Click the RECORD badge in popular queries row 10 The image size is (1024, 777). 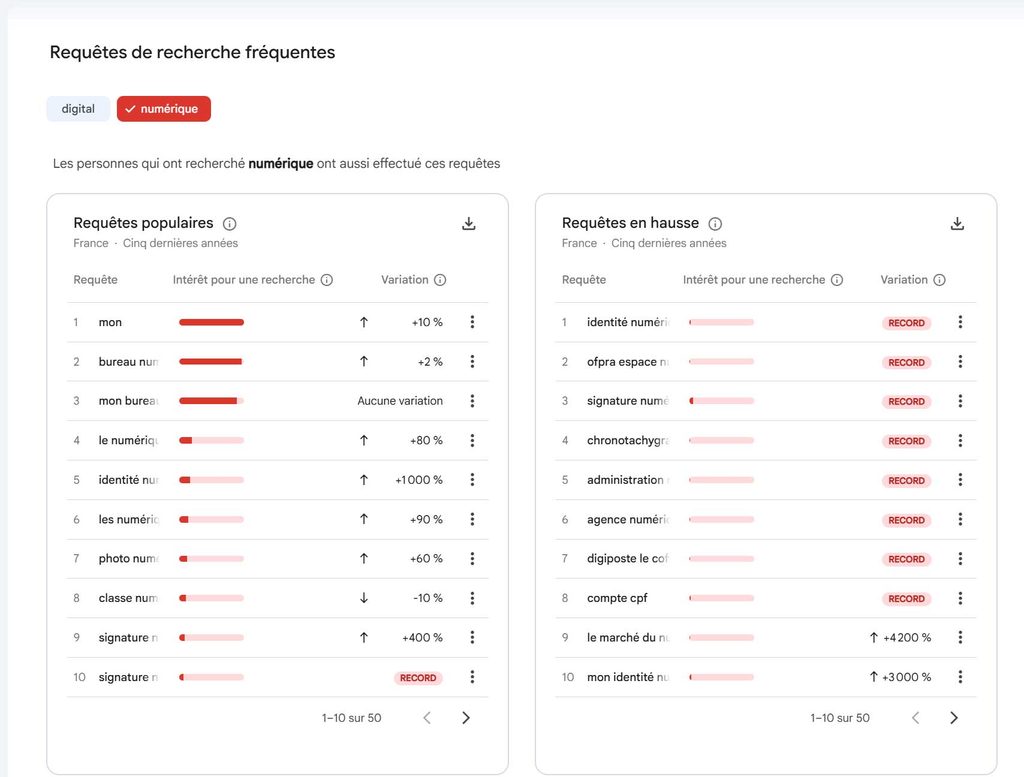(418, 678)
